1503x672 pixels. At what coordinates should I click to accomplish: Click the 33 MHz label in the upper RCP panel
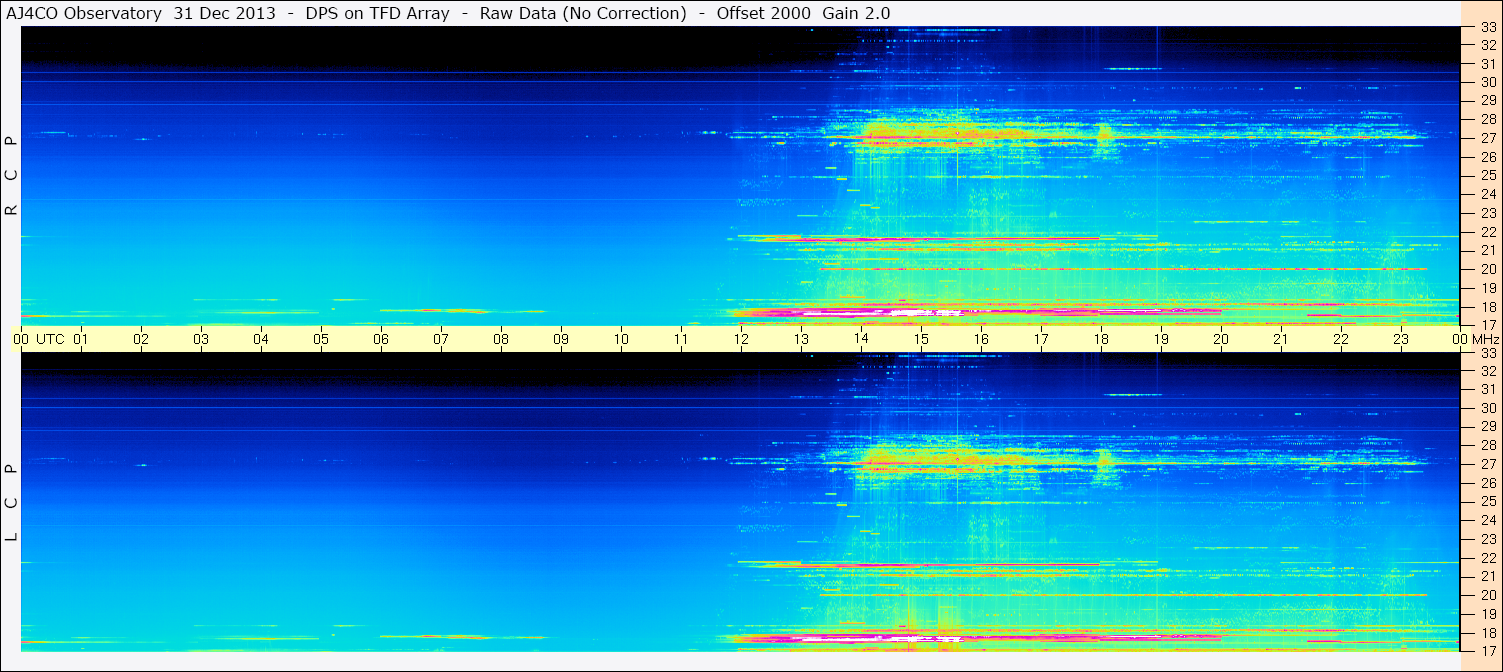point(1487,27)
